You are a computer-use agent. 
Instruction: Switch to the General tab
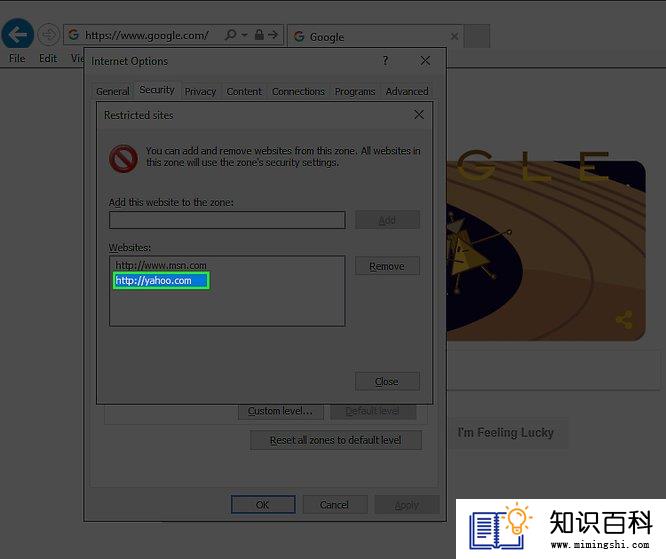[x=113, y=91]
